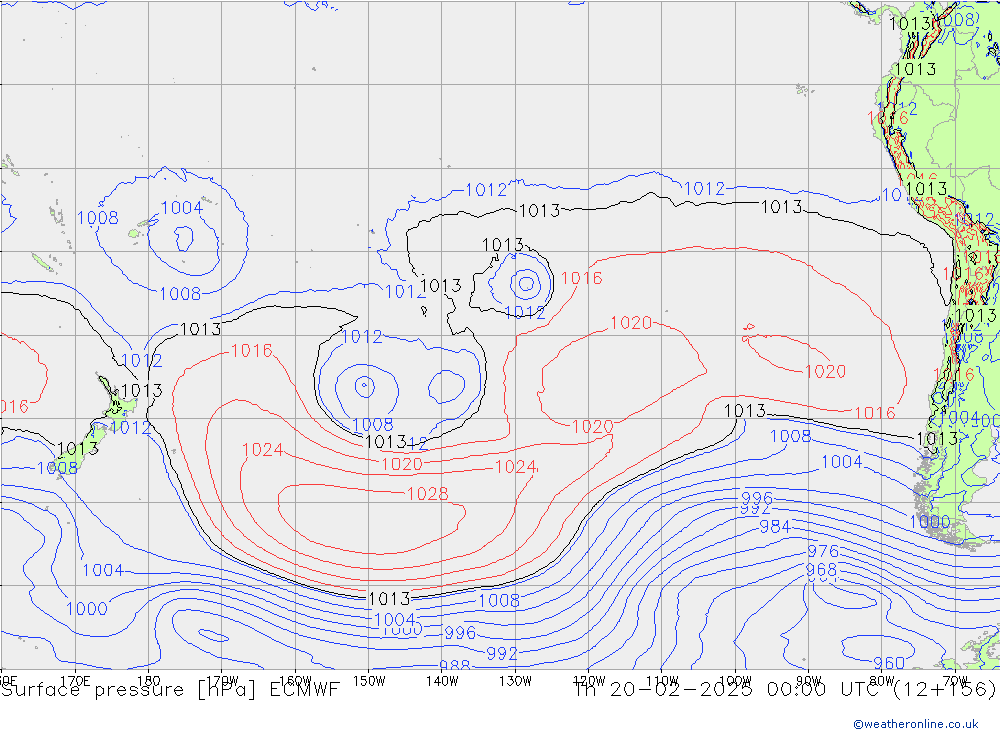The height and width of the screenshot is (733, 1000).
Task: Click the 960 low pressure label
Action: pos(889,663)
